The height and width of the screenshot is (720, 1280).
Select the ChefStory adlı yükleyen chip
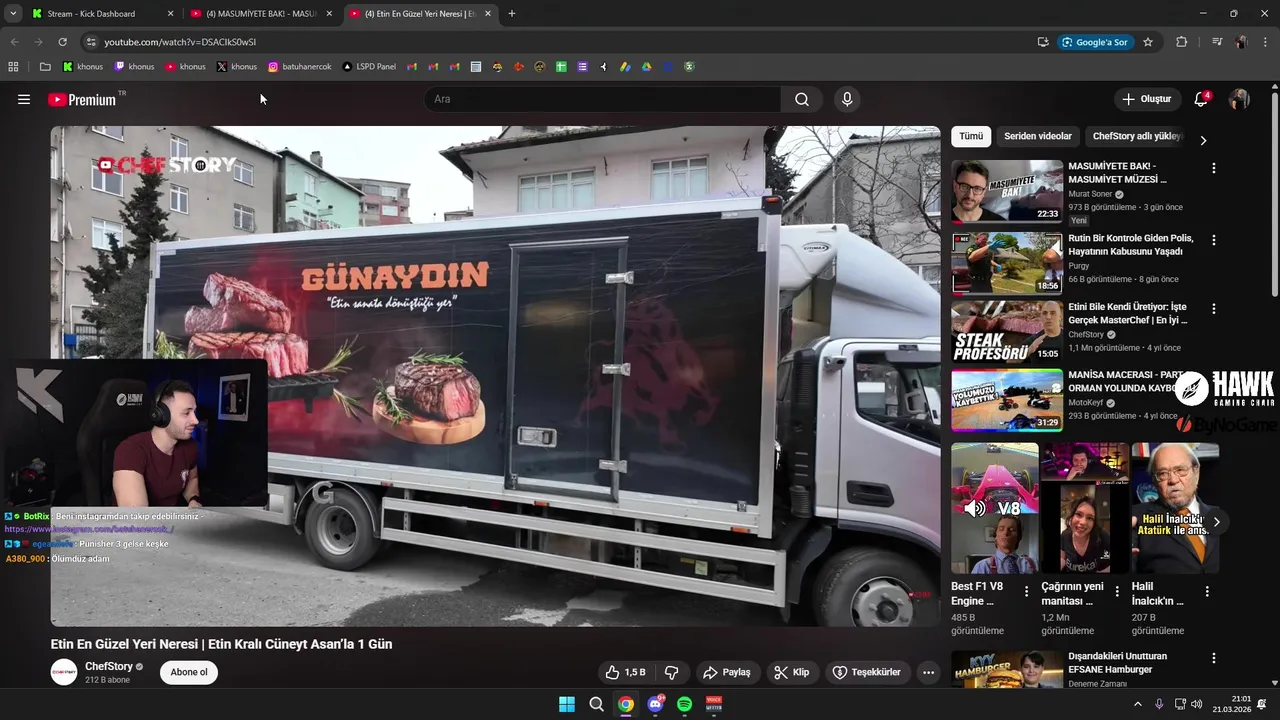coord(1137,136)
